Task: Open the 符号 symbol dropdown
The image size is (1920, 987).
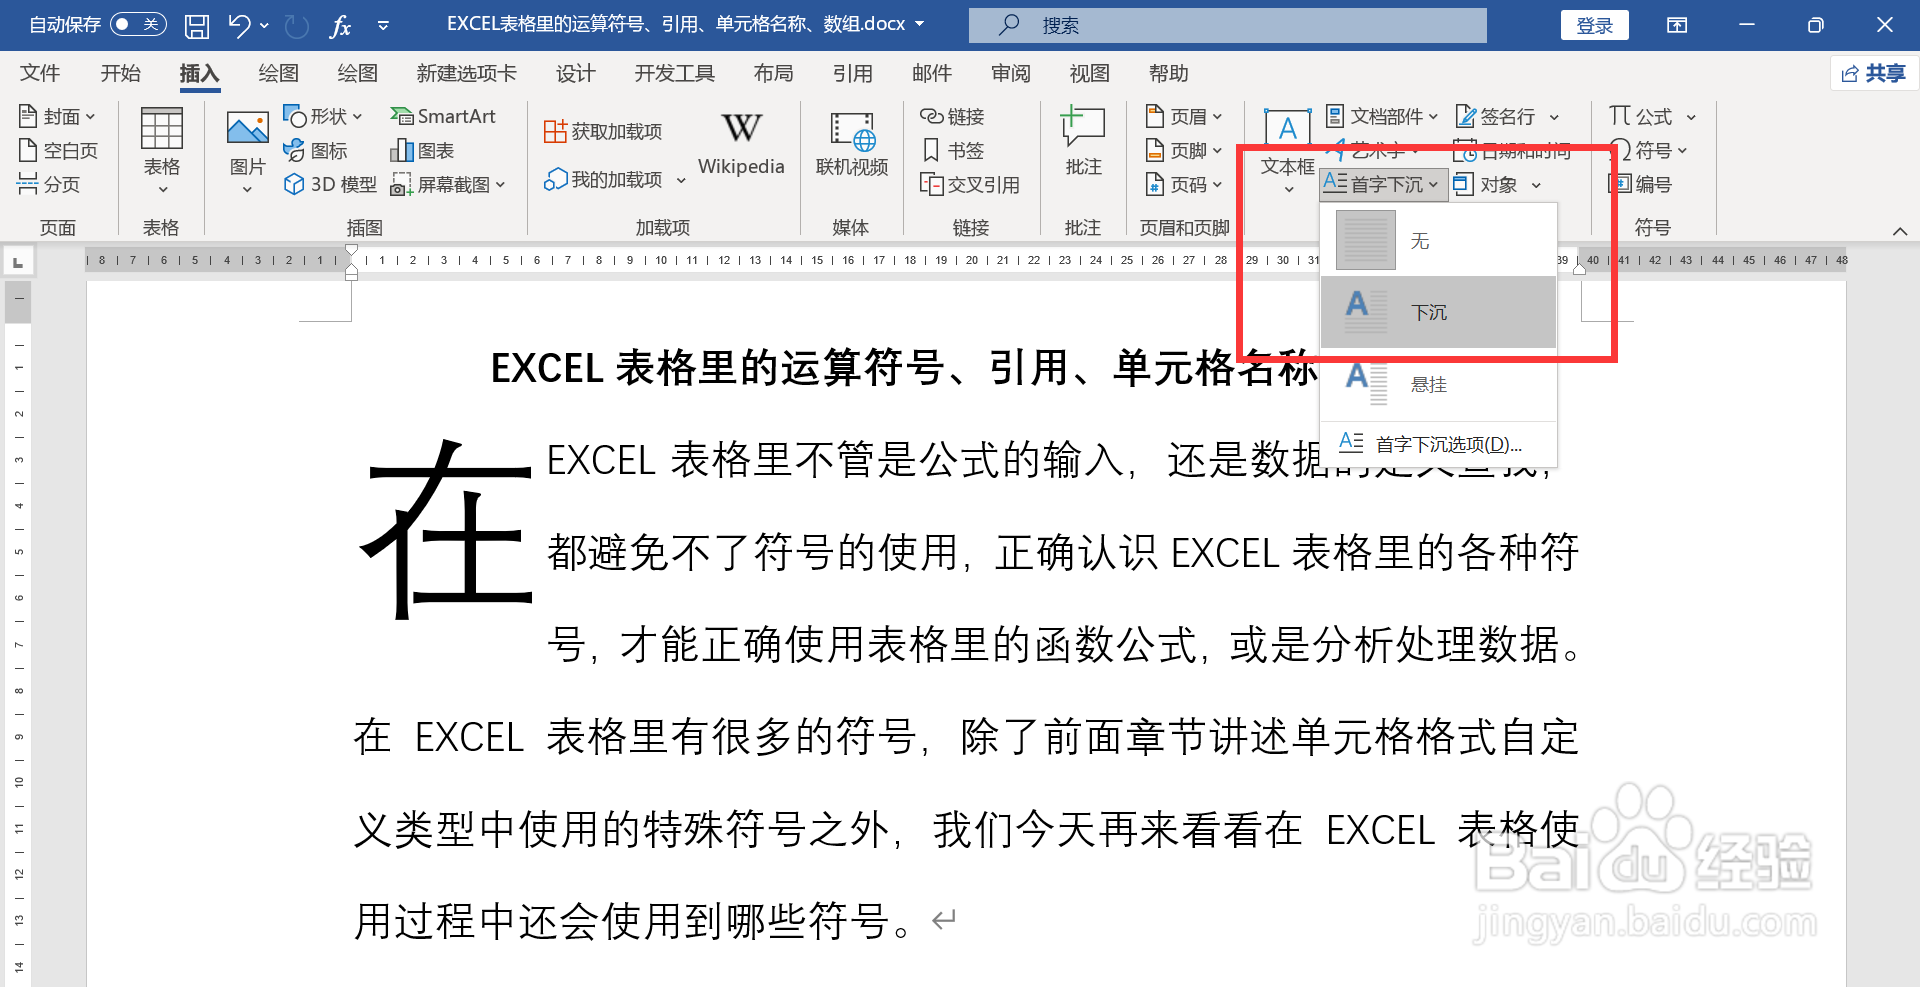Action: pyautogui.click(x=1649, y=150)
